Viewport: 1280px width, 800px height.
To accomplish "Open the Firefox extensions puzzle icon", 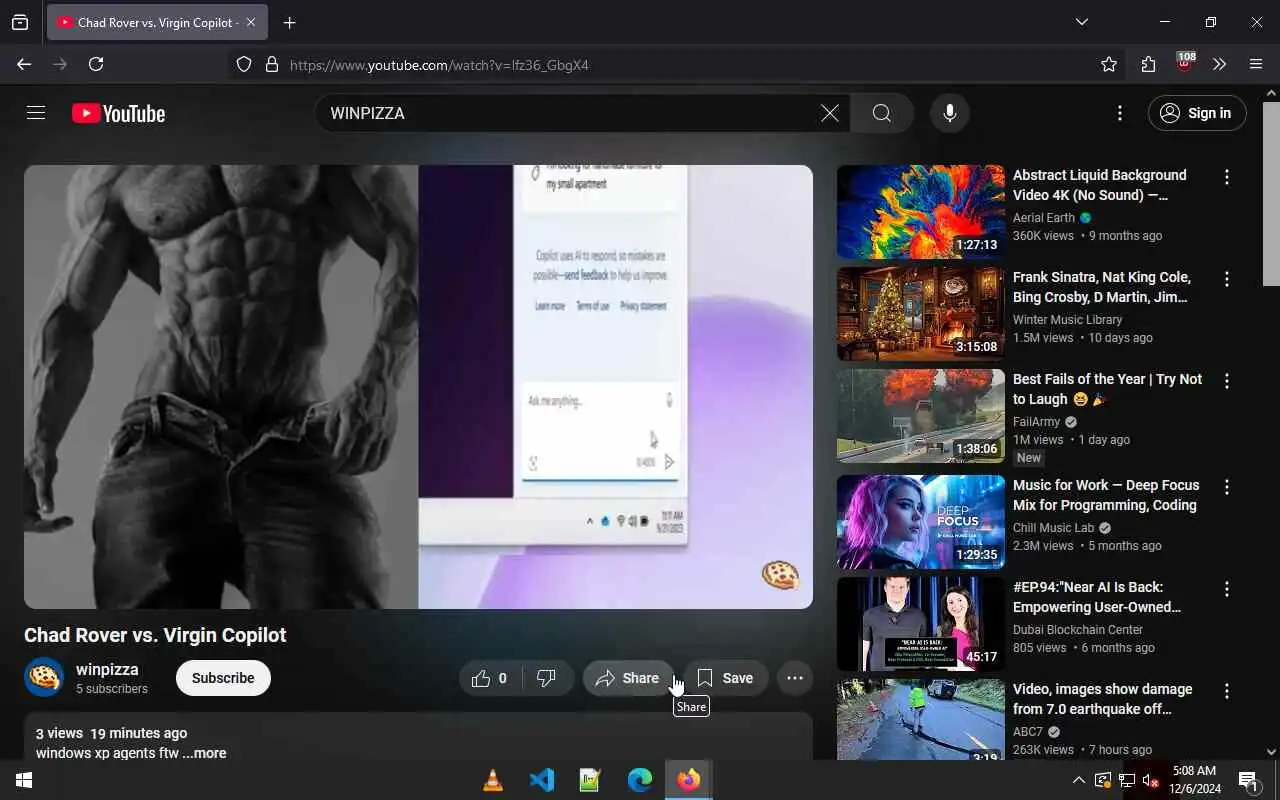I will pyautogui.click(x=1147, y=64).
